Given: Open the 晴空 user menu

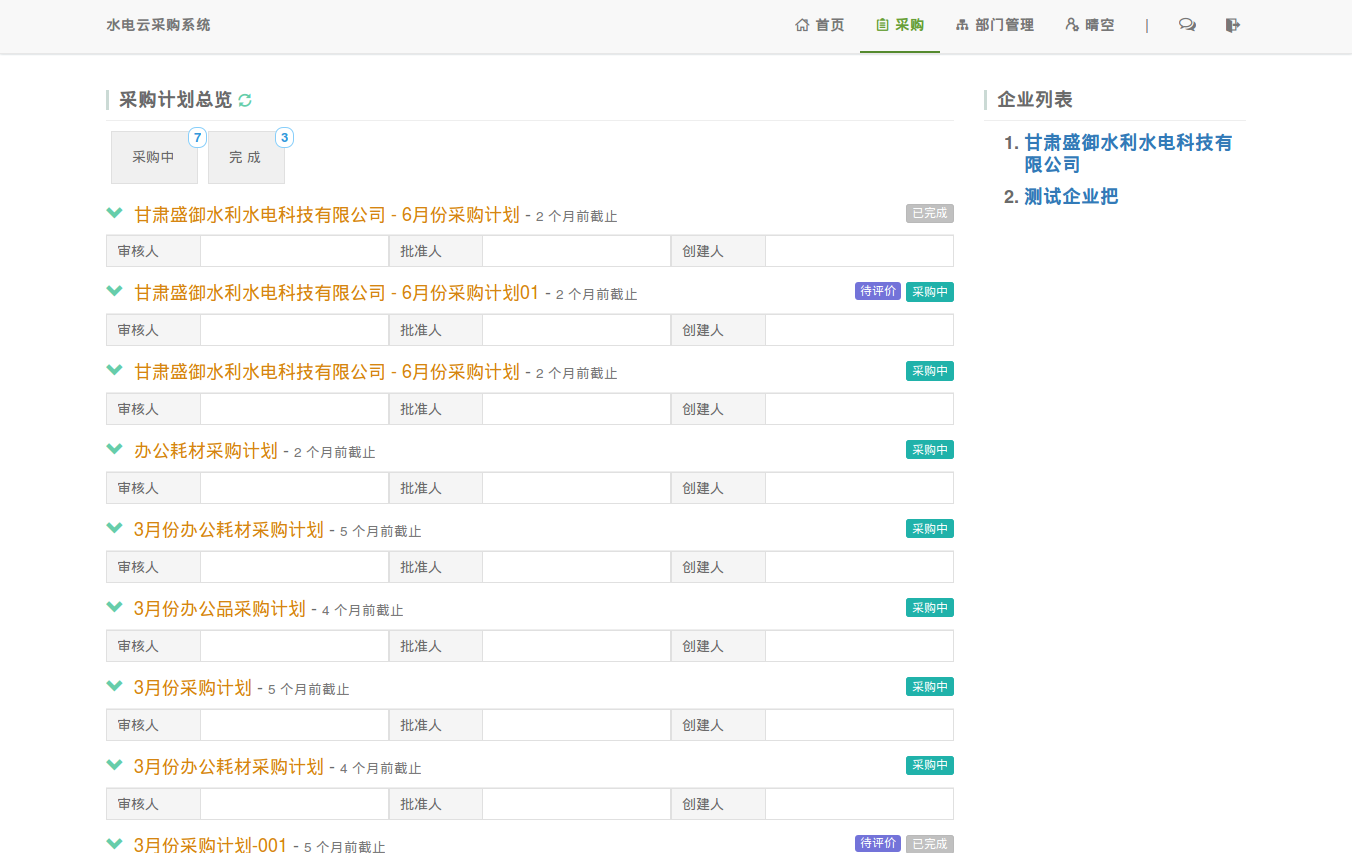Looking at the screenshot, I should pos(1090,25).
